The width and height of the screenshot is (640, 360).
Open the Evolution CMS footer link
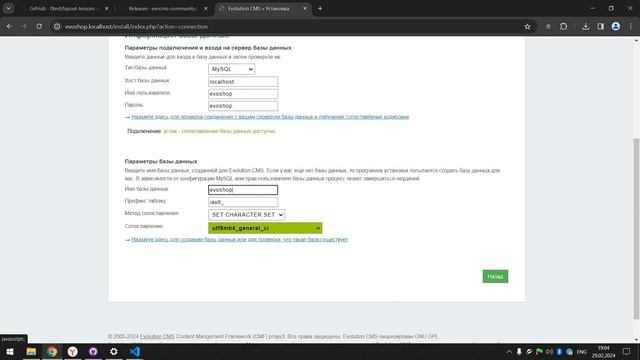(x=157, y=336)
